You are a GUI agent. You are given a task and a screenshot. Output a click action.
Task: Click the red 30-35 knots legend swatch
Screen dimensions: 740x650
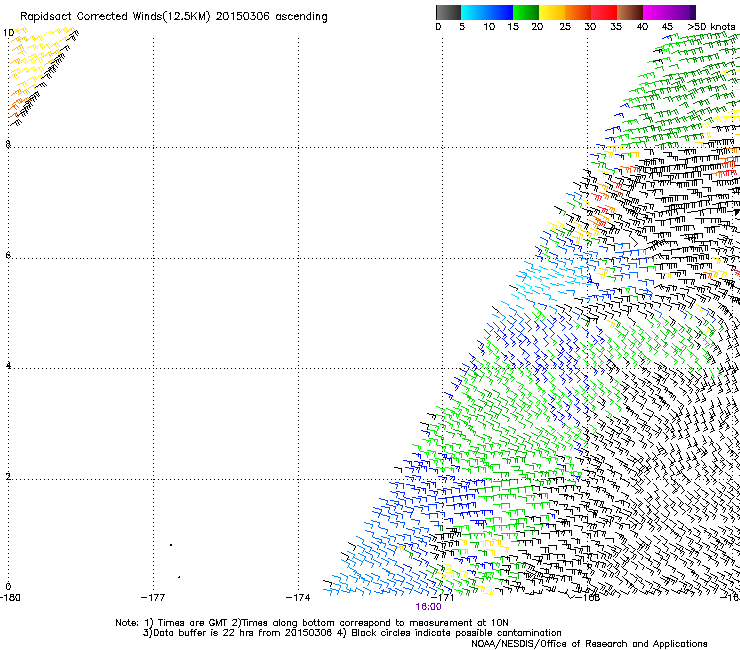click(x=604, y=12)
